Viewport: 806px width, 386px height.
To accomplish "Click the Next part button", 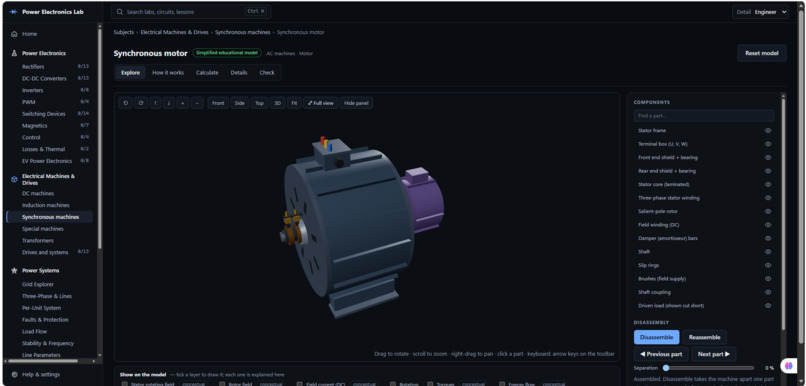I will click(713, 354).
